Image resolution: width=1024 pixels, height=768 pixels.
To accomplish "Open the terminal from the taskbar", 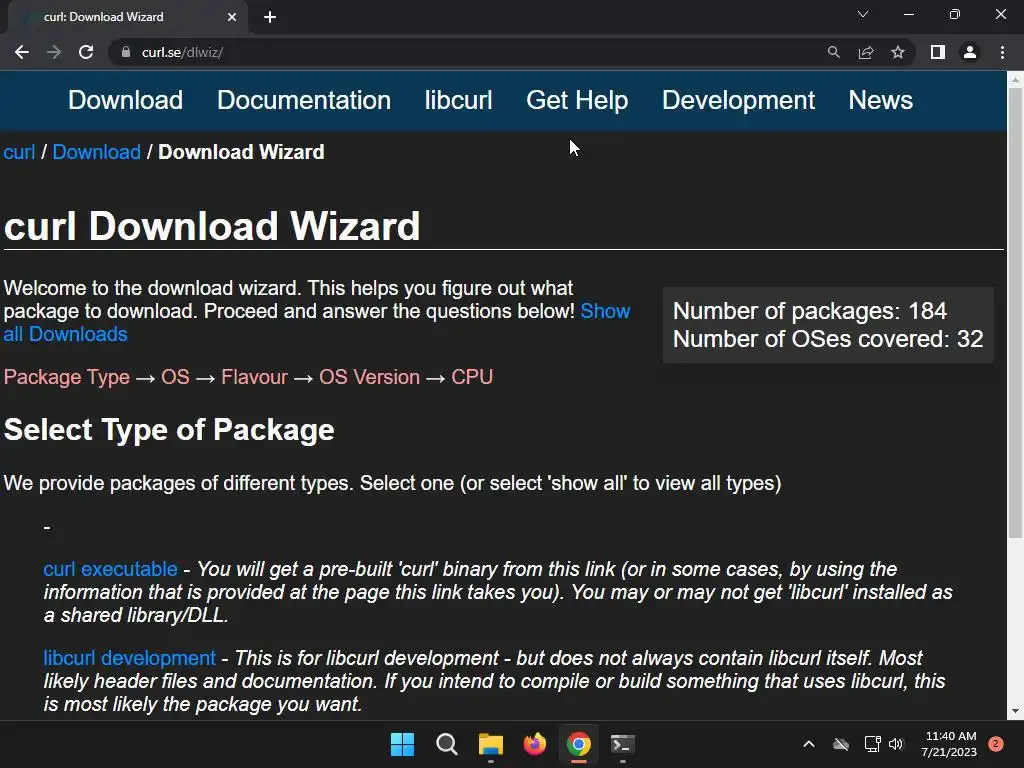I will [x=622, y=744].
